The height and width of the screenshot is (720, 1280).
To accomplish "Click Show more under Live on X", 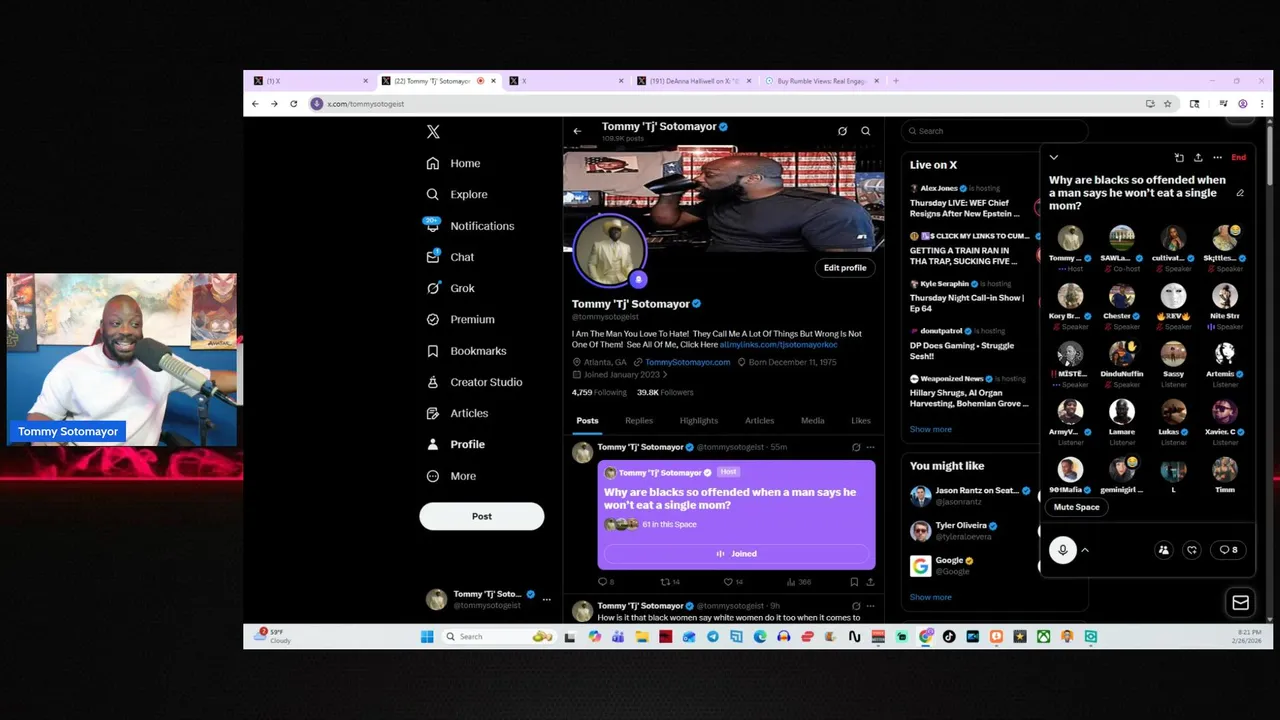I will click(931, 429).
